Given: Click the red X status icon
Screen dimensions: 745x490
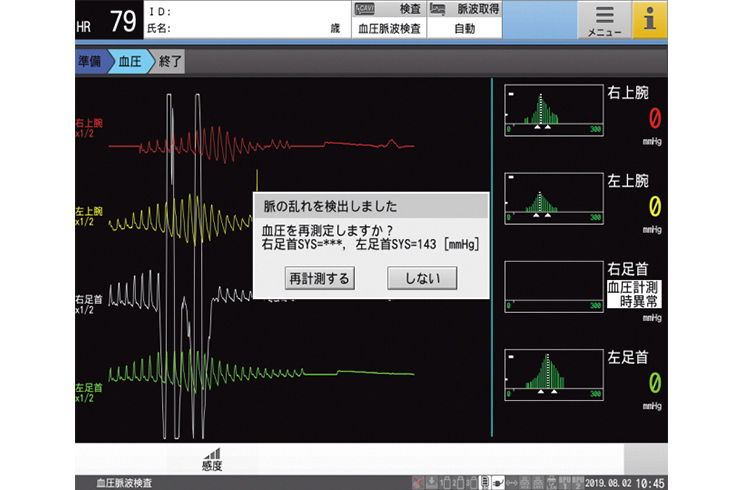Looking at the screenshot, I should [x=419, y=483].
